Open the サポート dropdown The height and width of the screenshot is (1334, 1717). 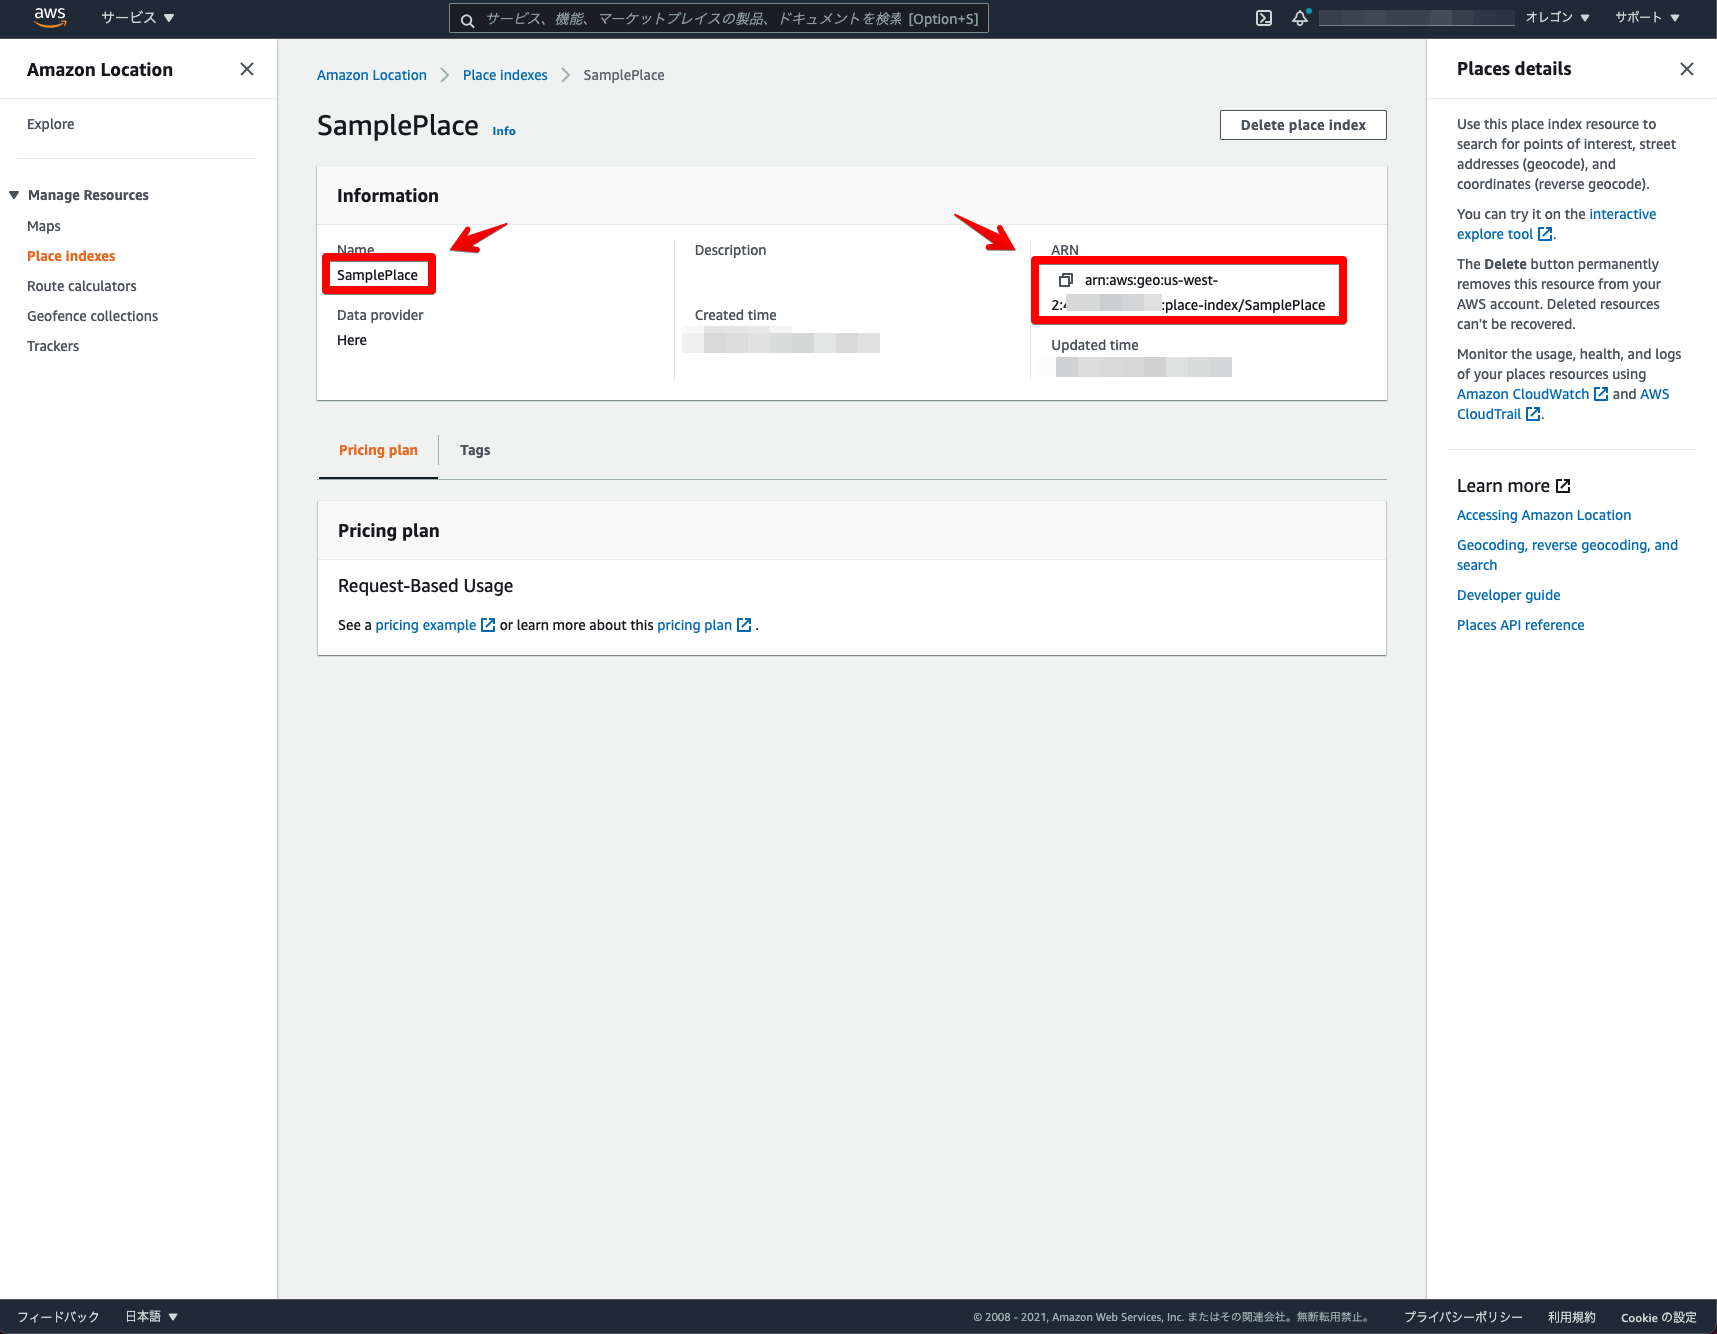coord(1646,17)
